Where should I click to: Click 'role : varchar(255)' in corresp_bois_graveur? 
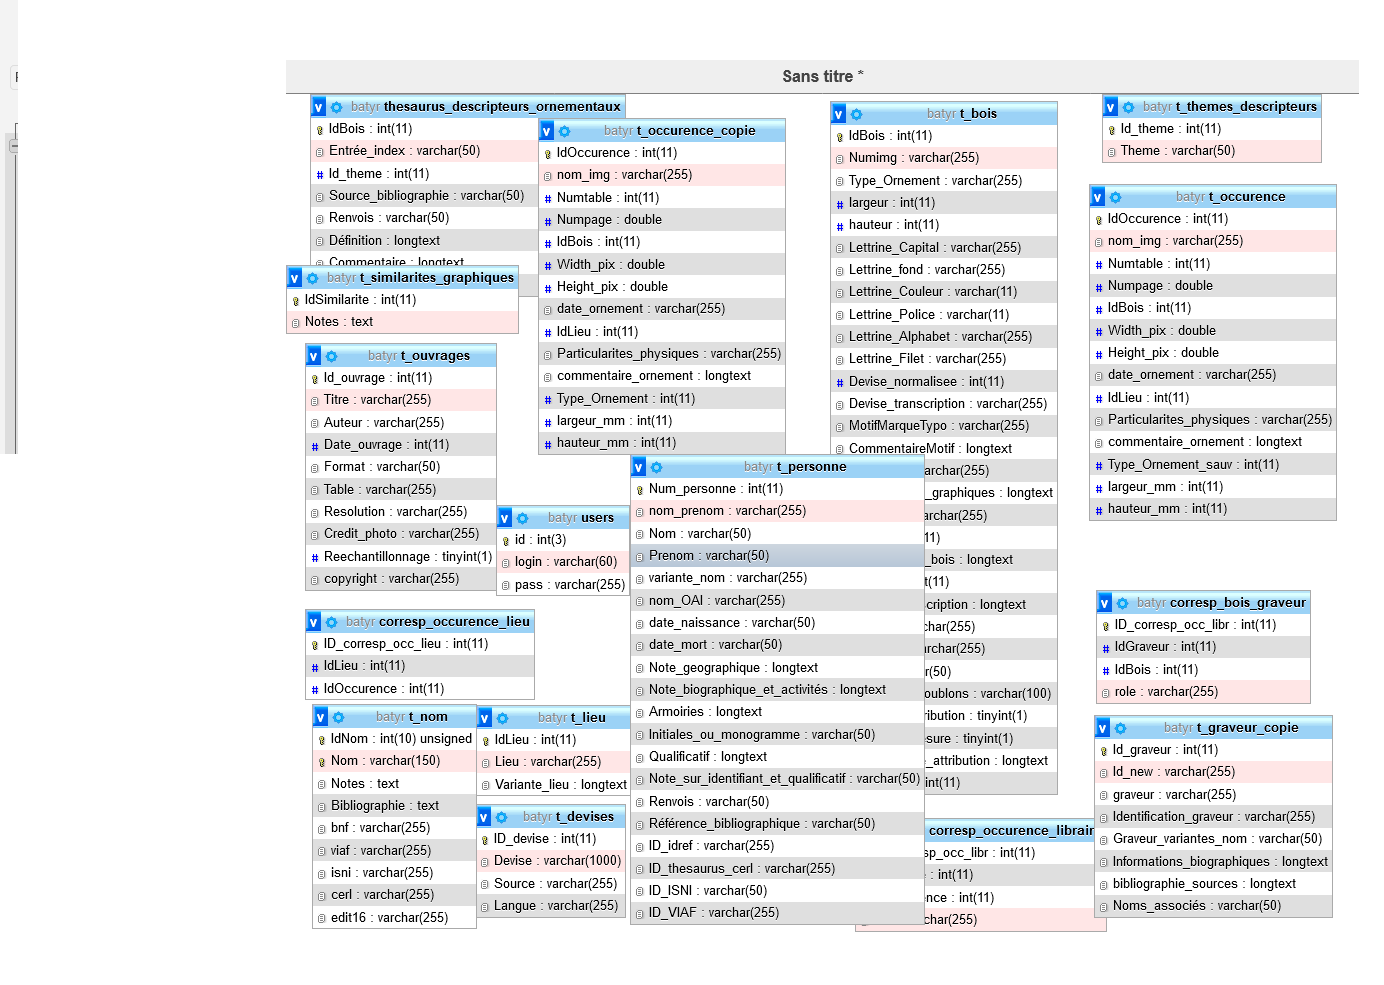tap(1204, 692)
